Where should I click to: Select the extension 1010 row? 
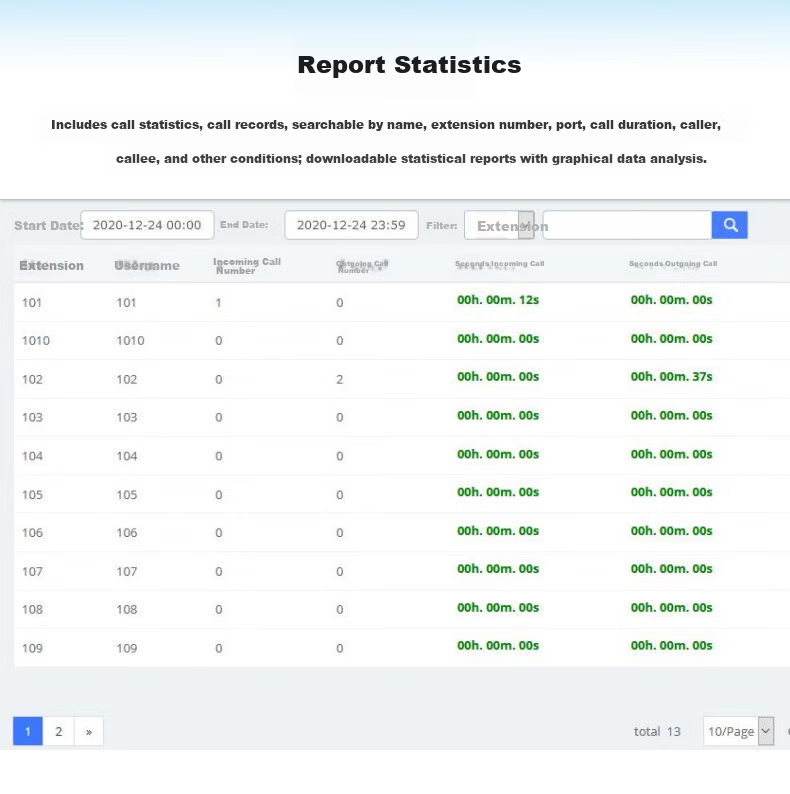(402, 340)
